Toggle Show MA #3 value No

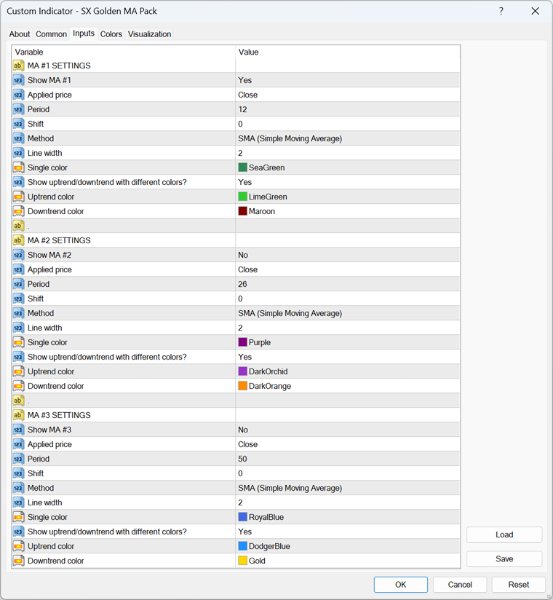point(243,430)
